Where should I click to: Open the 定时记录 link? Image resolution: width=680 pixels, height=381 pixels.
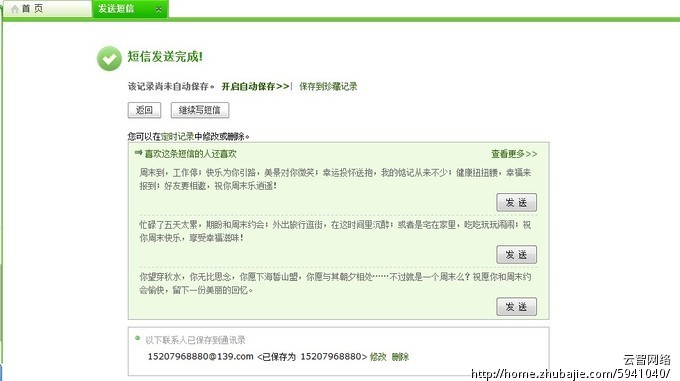[x=177, y=137]
